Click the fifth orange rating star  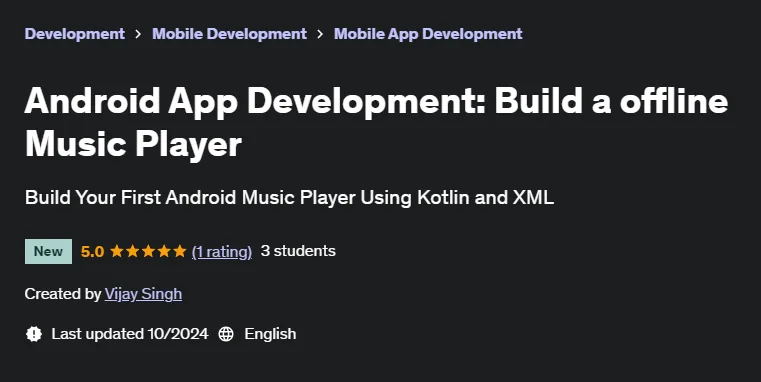point(180,251)
